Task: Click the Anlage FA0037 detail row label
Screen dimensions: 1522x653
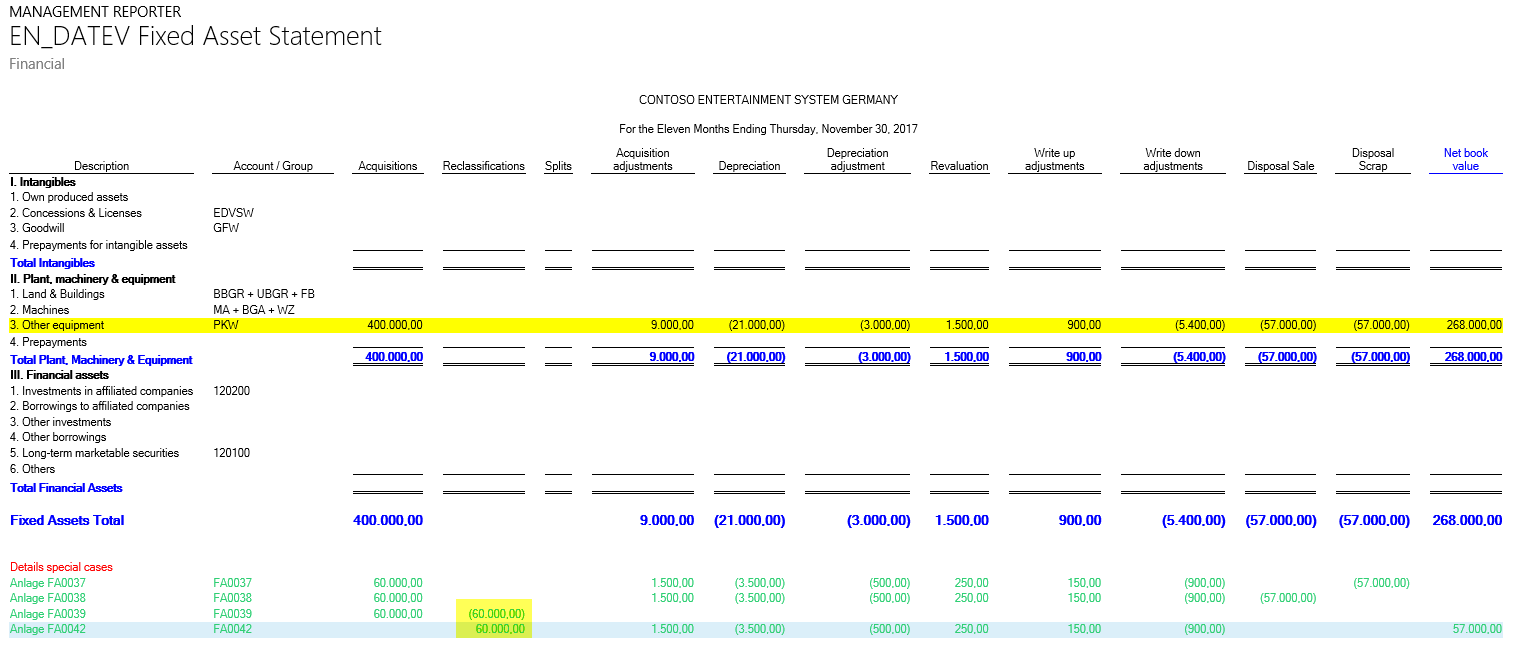Action: [47, 583]
